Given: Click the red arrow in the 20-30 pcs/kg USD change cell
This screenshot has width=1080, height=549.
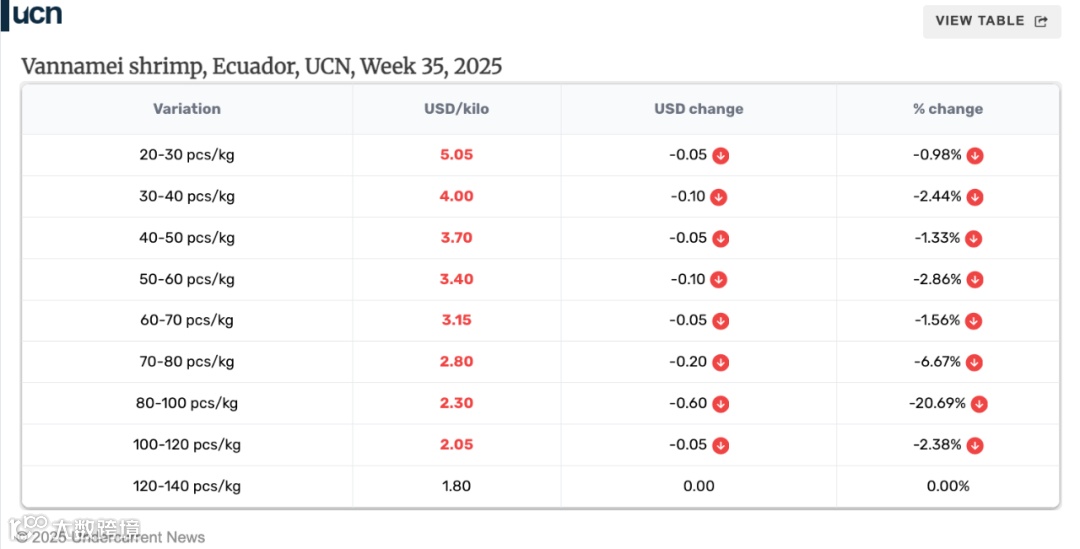Looking at the screenshot, I should (x=720, y=156).
